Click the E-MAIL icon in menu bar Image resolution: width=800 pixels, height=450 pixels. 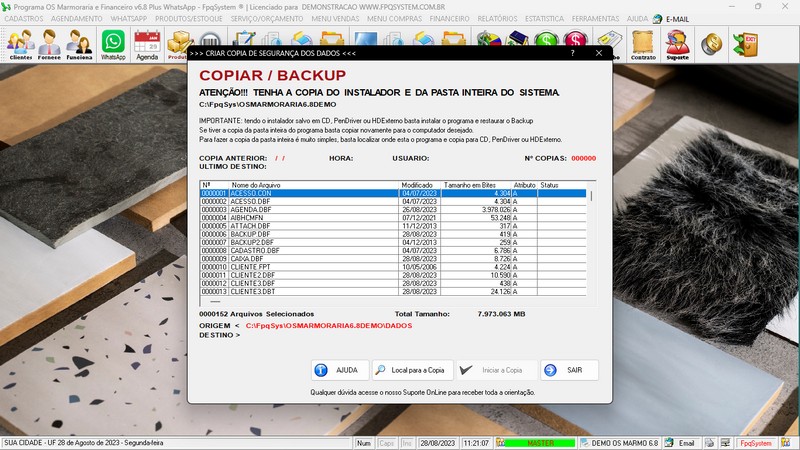coord(676,19)
